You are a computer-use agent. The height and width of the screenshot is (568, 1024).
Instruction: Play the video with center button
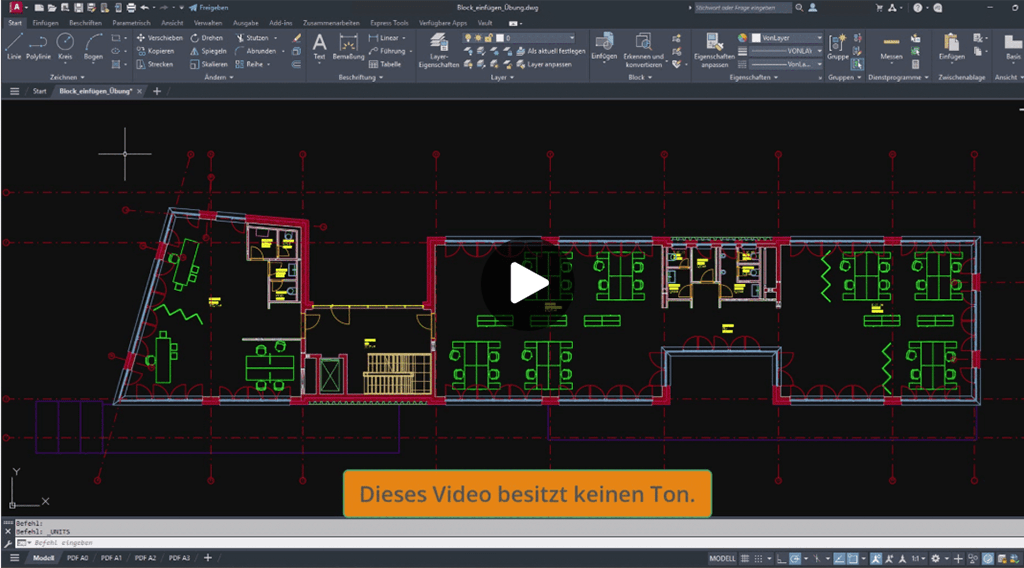[528, 283]
